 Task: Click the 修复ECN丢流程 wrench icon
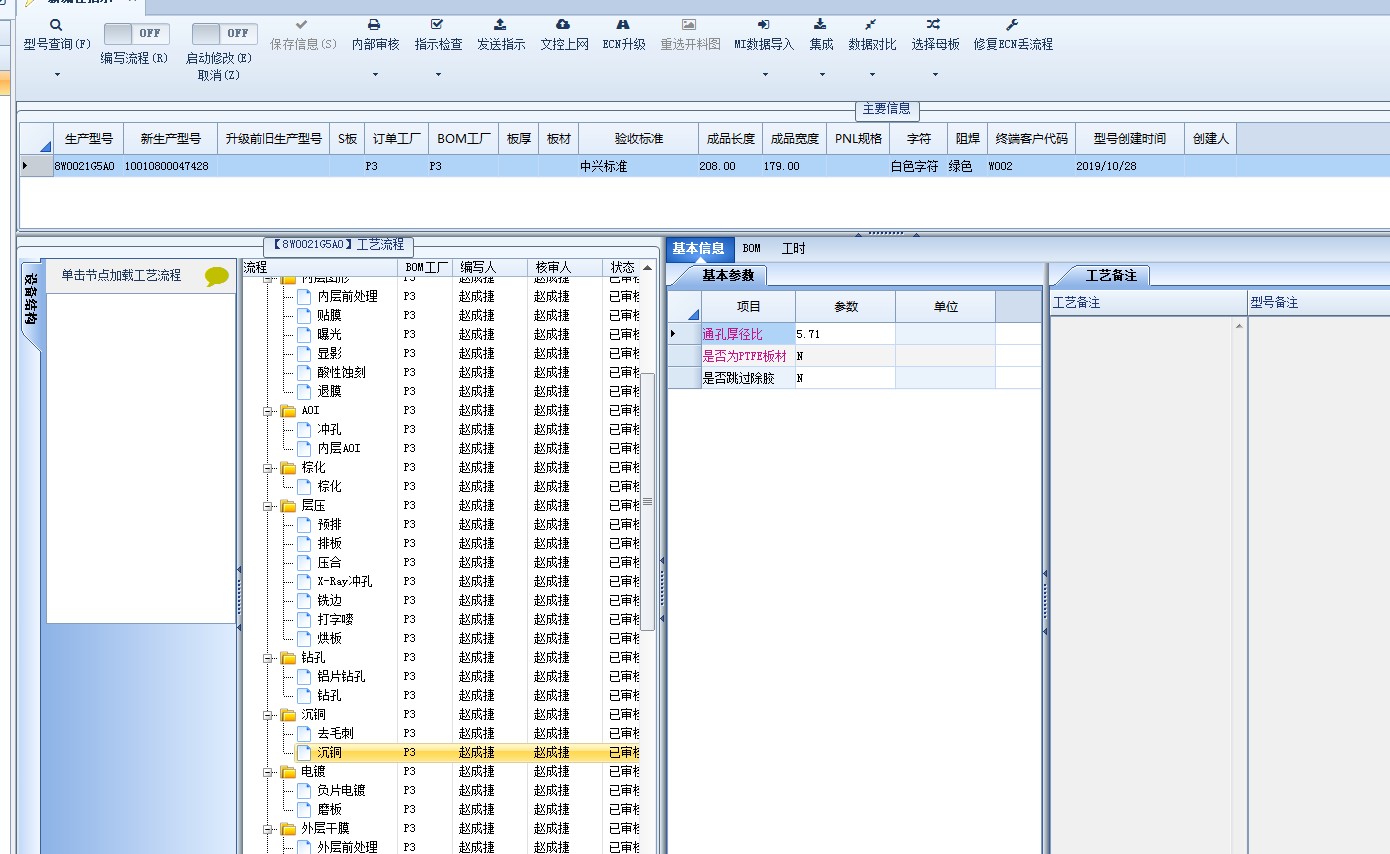(1012, 24)
